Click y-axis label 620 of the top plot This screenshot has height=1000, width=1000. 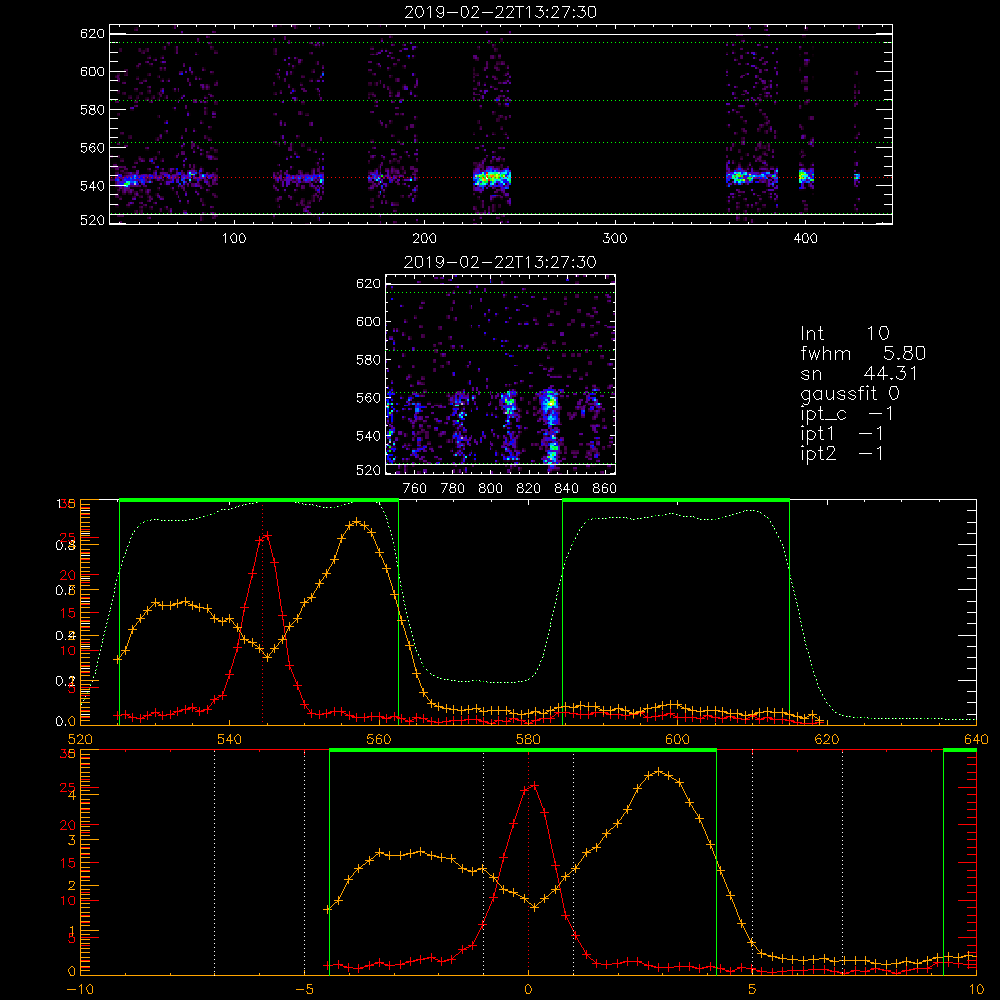tap(92, 33)
